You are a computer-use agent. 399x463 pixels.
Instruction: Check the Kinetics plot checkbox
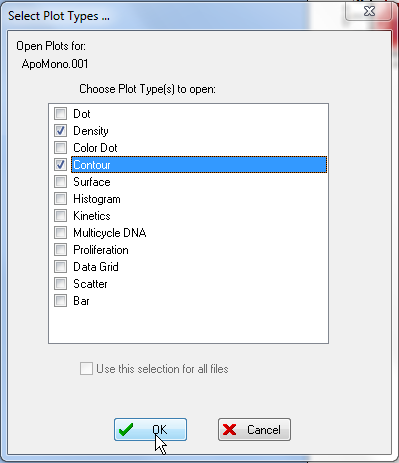point(60,216)
